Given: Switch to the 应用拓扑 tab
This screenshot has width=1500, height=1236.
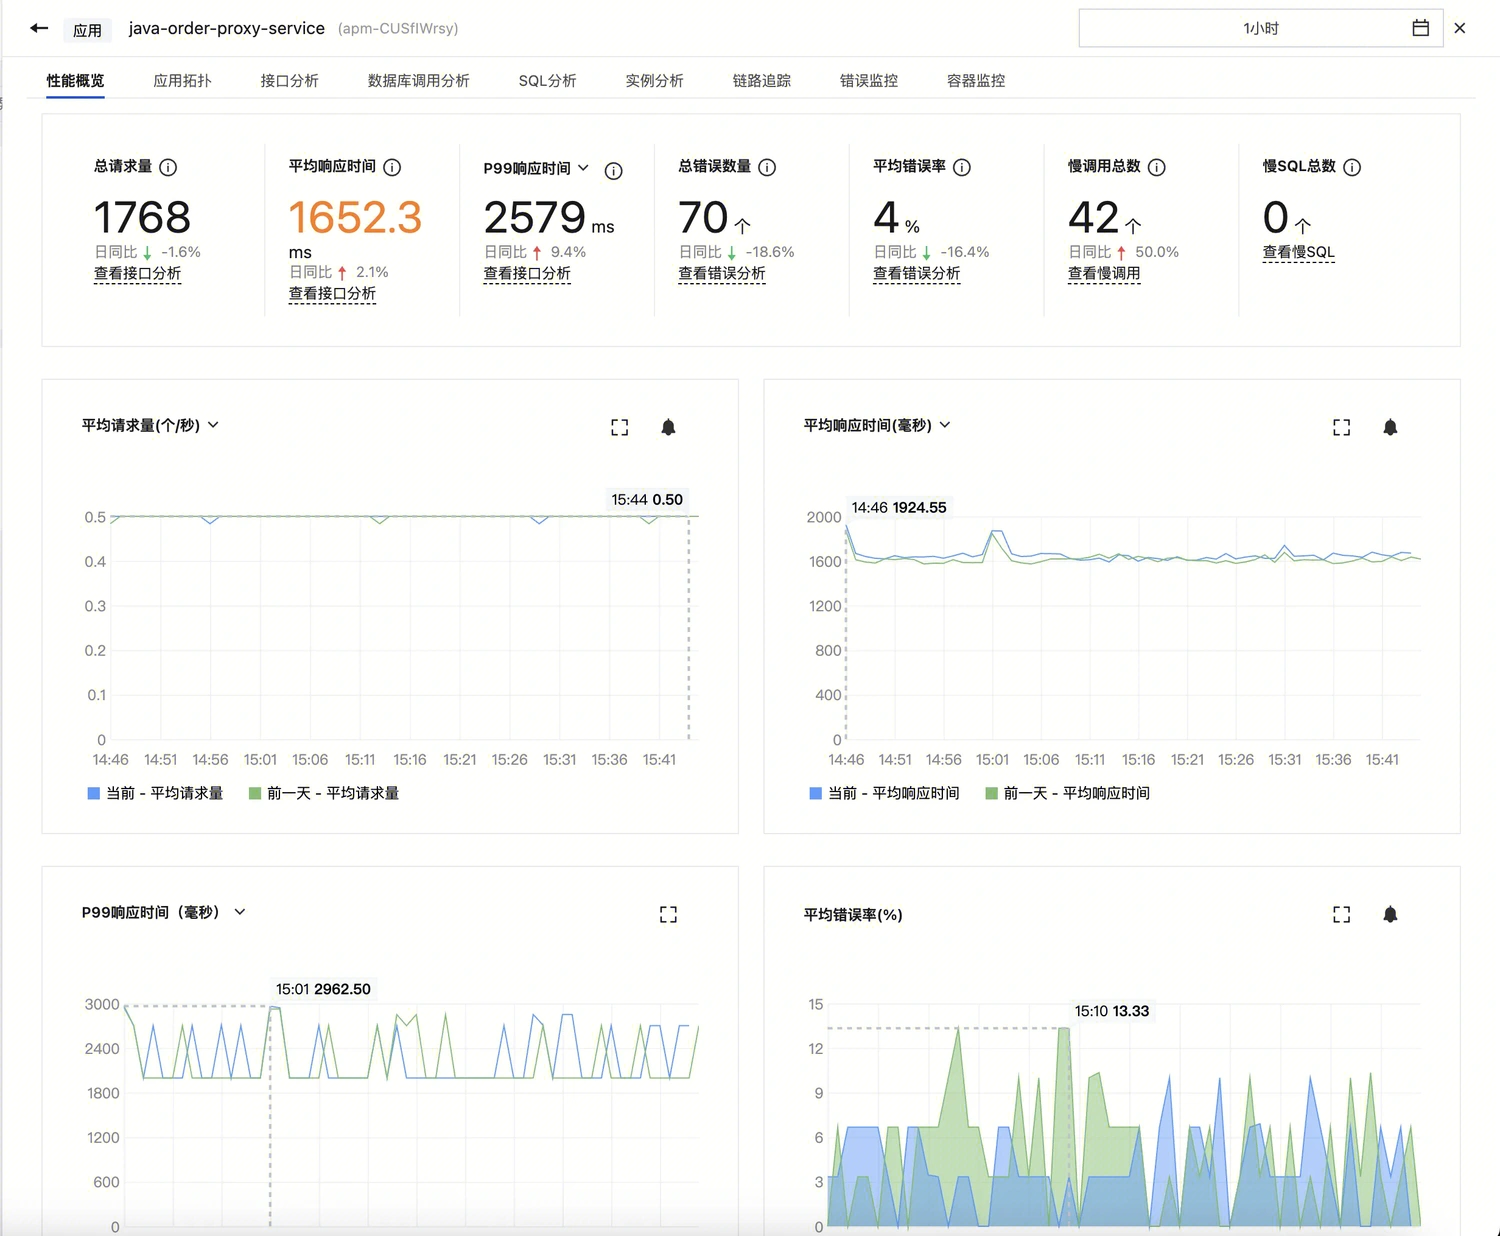Looking at the screenshot, I should (182, 81).
